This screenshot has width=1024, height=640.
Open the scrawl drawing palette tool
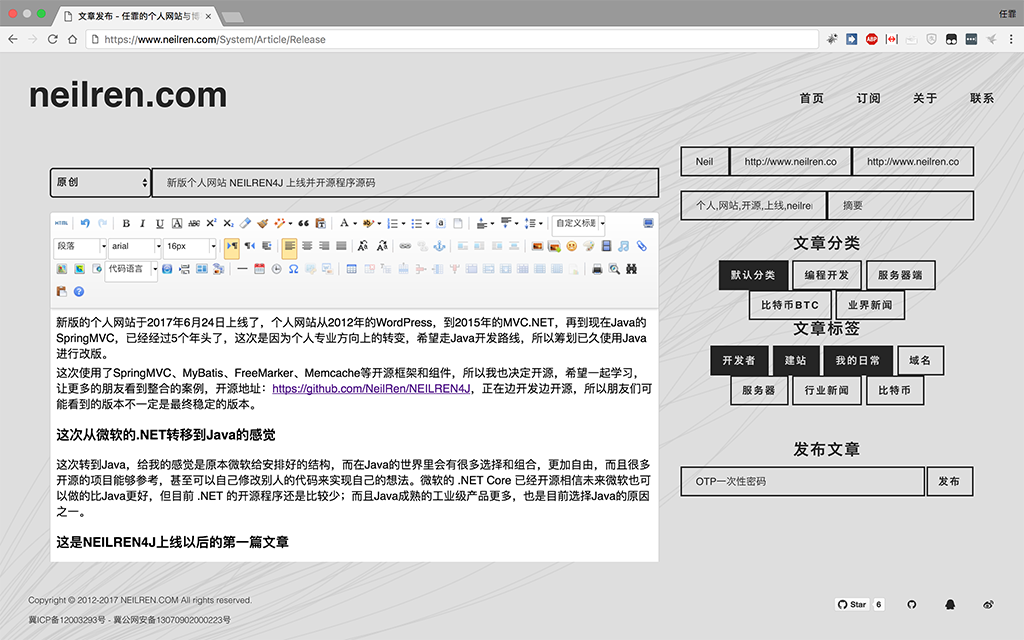pyautogui.click(x=589, y=246)
